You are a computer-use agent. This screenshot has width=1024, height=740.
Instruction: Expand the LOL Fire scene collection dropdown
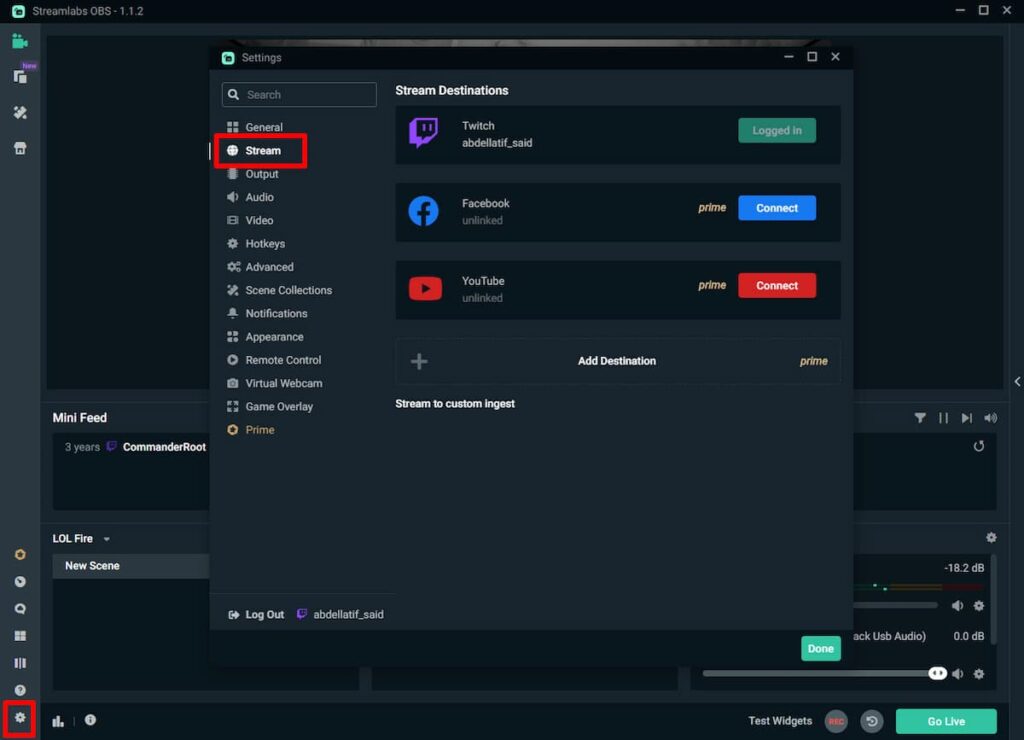tap(106, 539)
